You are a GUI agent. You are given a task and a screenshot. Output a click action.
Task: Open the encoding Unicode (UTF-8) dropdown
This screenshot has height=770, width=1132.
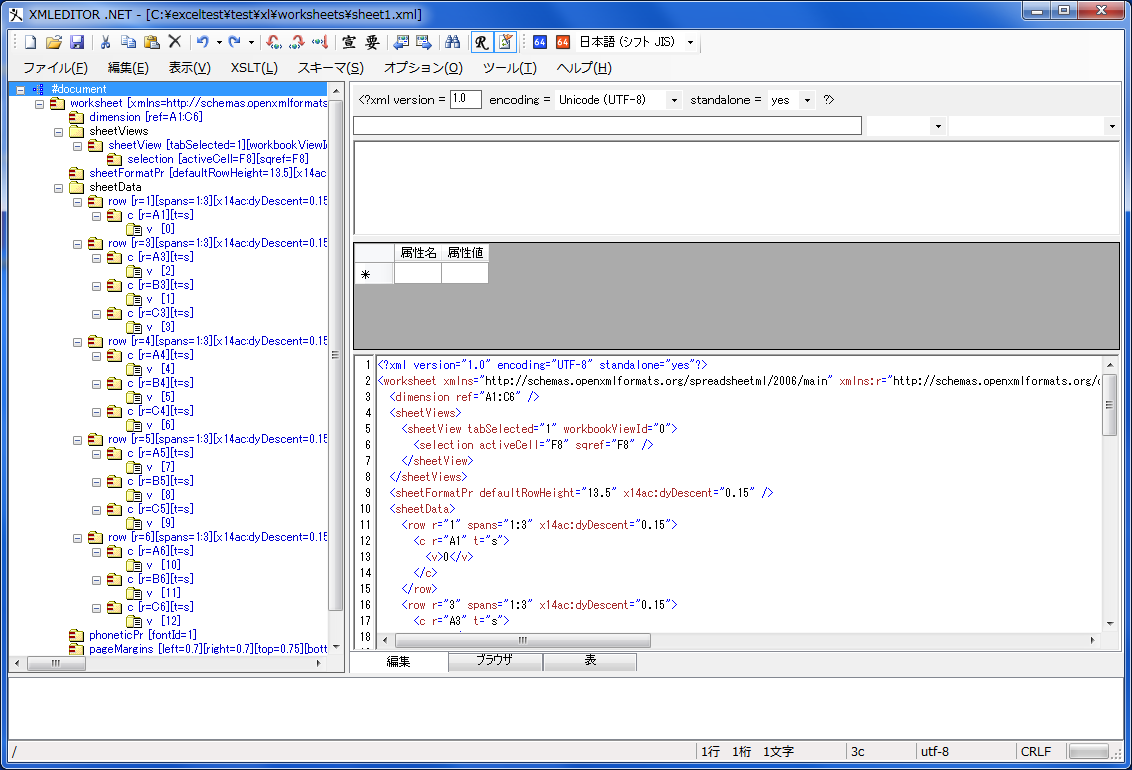click(673, 100)
